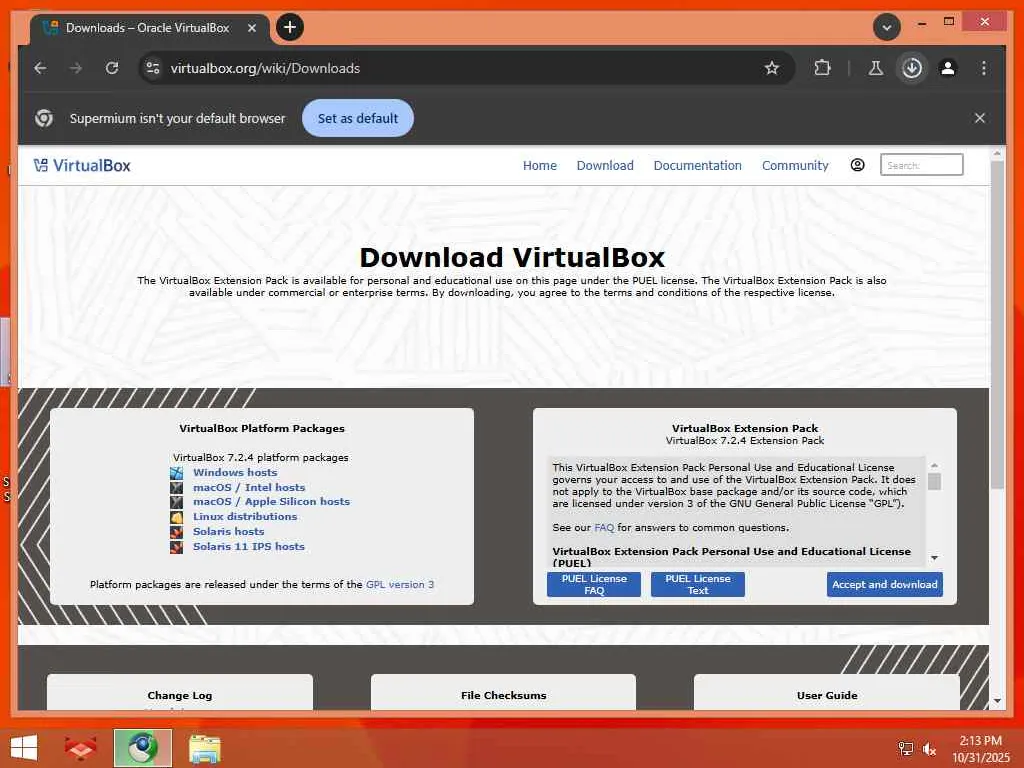This screenshot has width=1024, height=768.
Task: Open macOS / Apple Silicon hosts link
Action: tap(271, 502)
